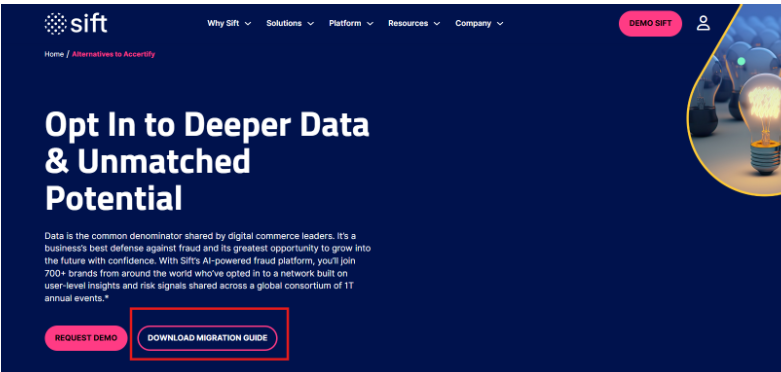
Task: Expand the chevron next to Platform
Action: tap(370, 24)
